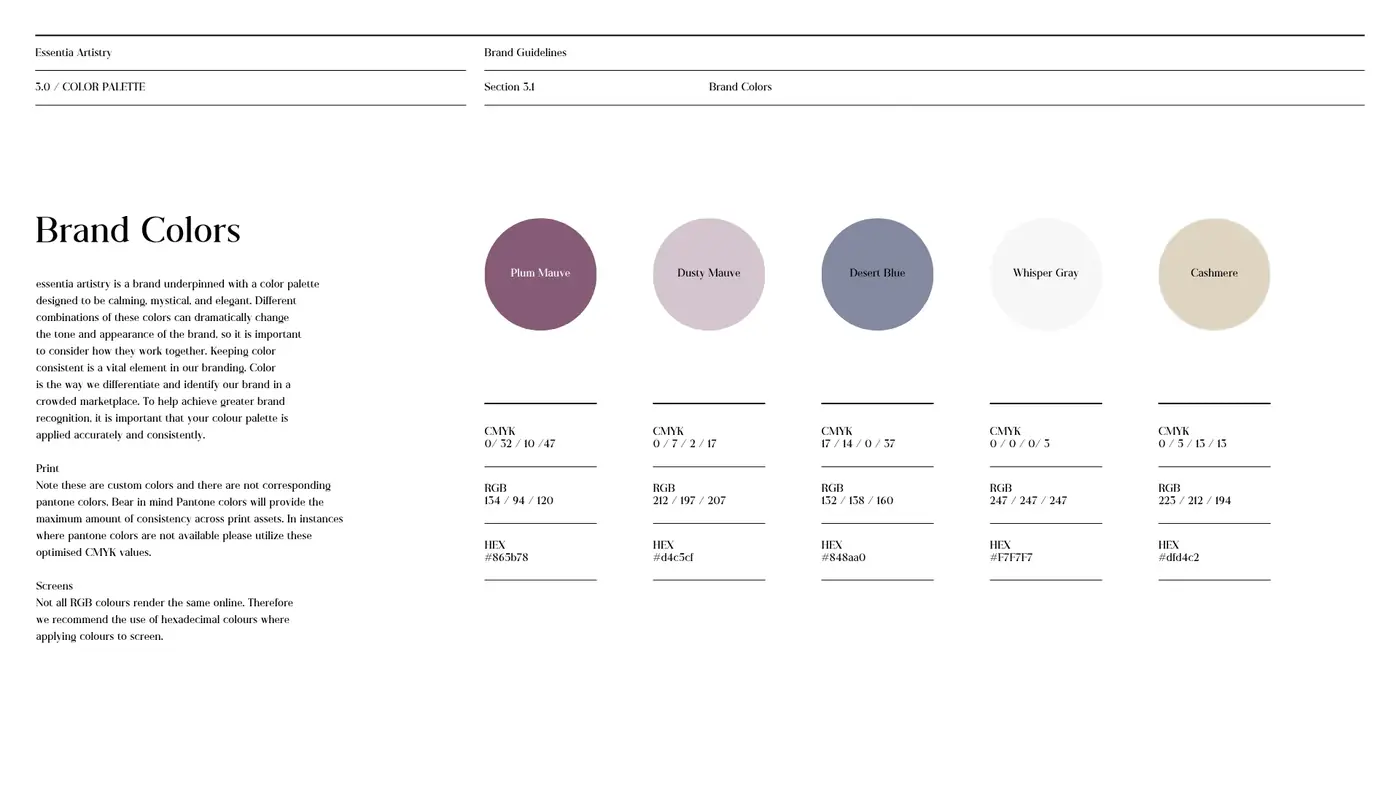
Task: Select the Whisper Gray color circle
Action: pyautogui.click(x=1046, y=274)
